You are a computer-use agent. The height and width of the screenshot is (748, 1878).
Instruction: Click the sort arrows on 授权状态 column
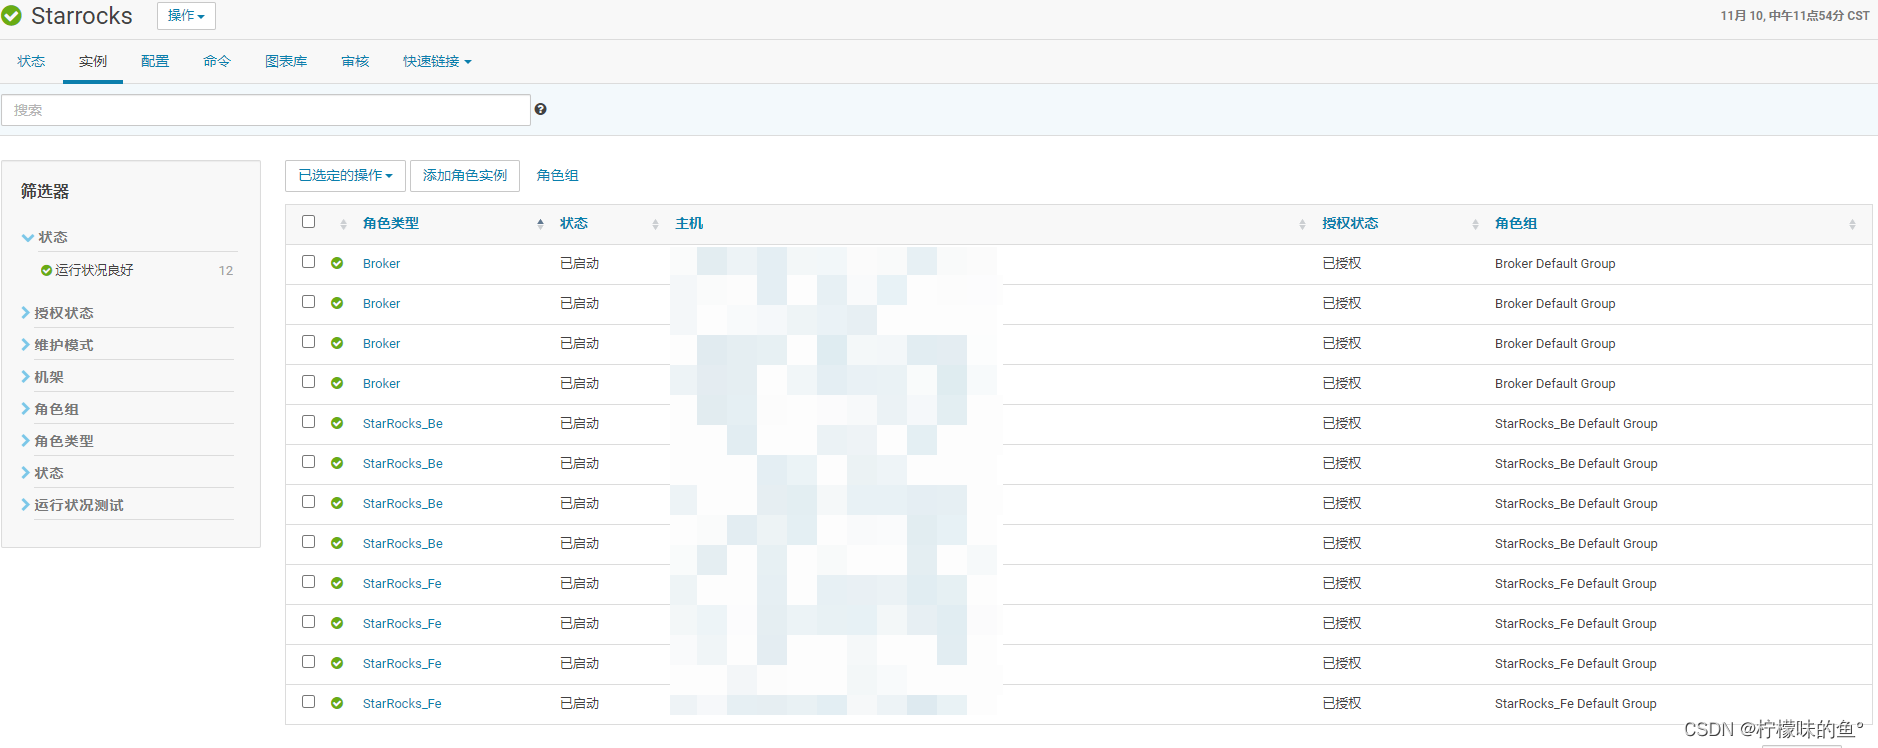[1475, 224]
